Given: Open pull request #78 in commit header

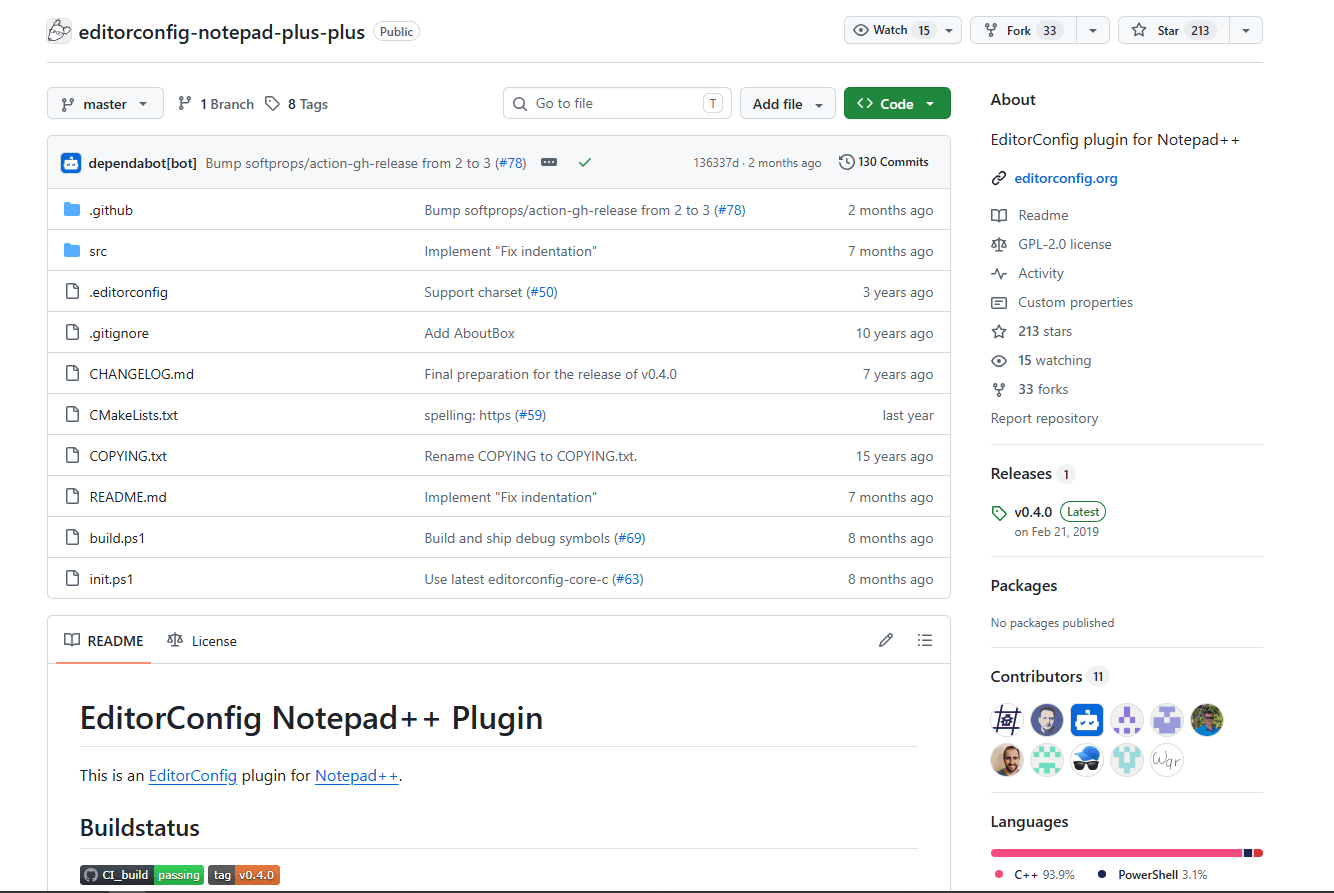Looking at the screenshot, I should point(510,163).
